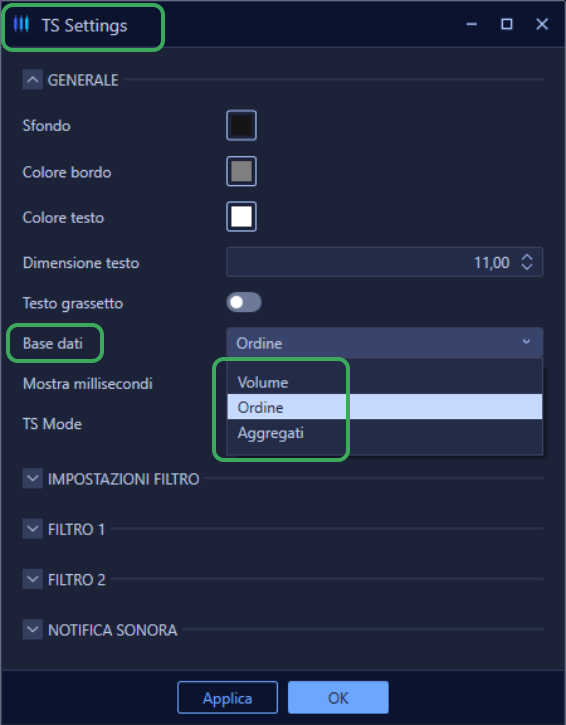Collapse the GENERALE section chevron
Screen dimensions: 566x725
click(32, 80)
